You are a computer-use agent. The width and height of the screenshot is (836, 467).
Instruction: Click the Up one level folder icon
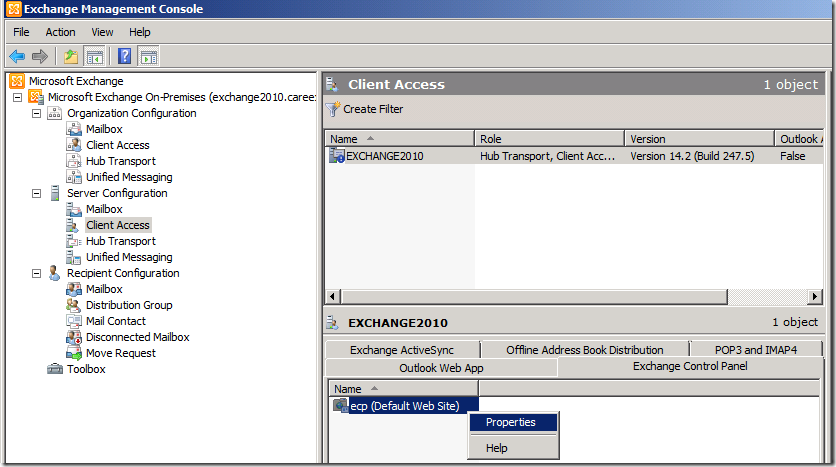(71, 56)
